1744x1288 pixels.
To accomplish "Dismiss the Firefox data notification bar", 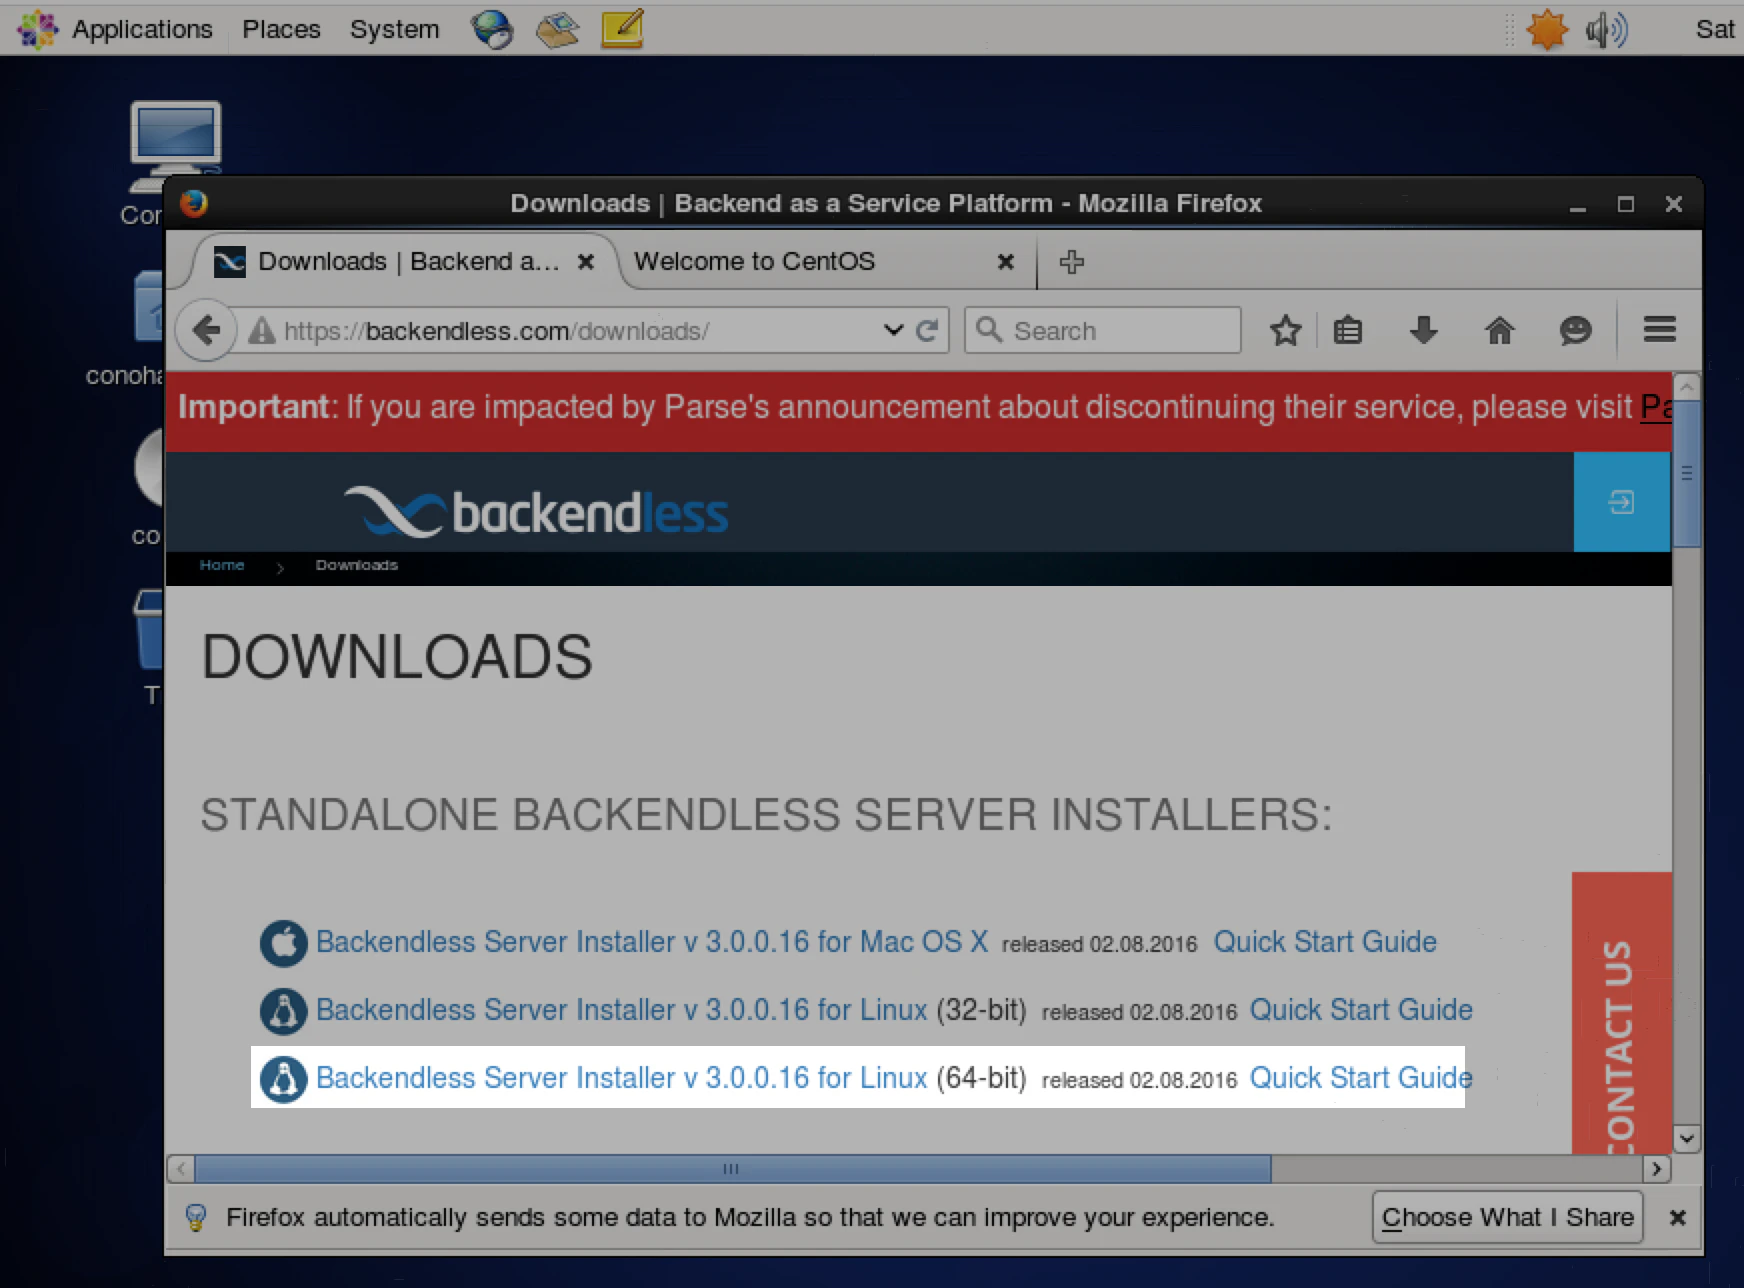I will (1677, 1217).
